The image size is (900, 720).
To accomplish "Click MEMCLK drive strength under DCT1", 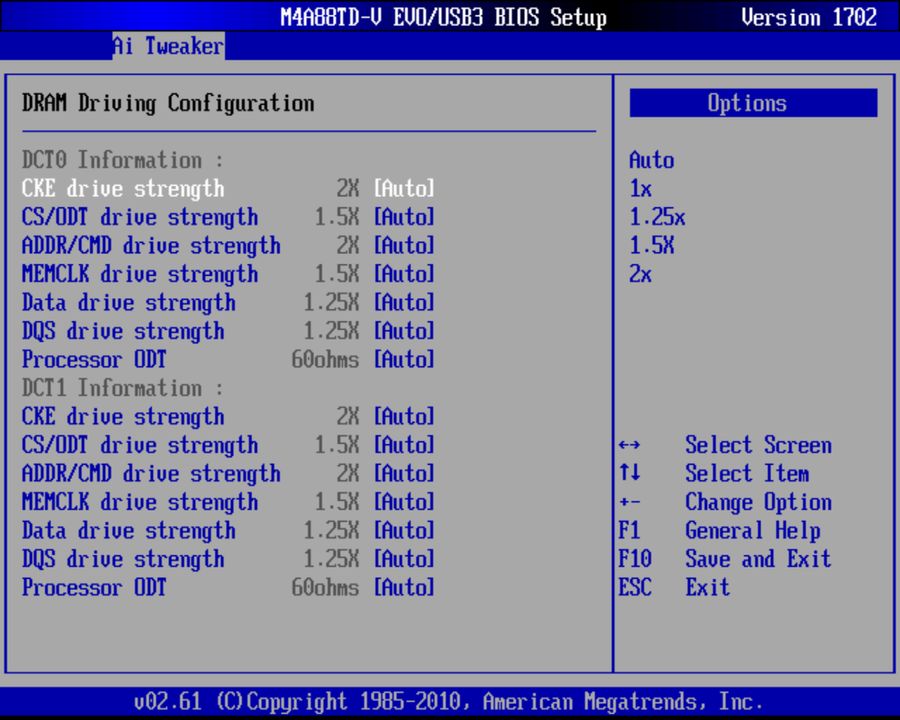I will (145, 502).
